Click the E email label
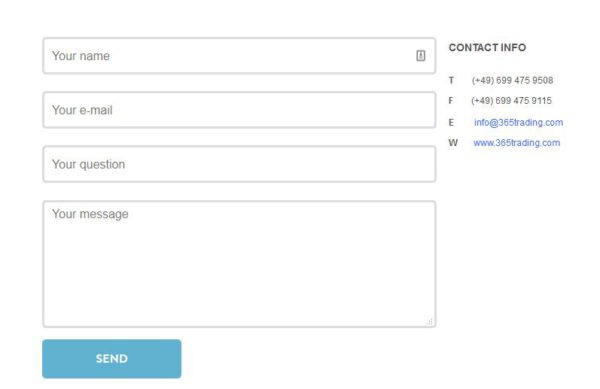This screenshot has height=389, width=600. (451, 122)
